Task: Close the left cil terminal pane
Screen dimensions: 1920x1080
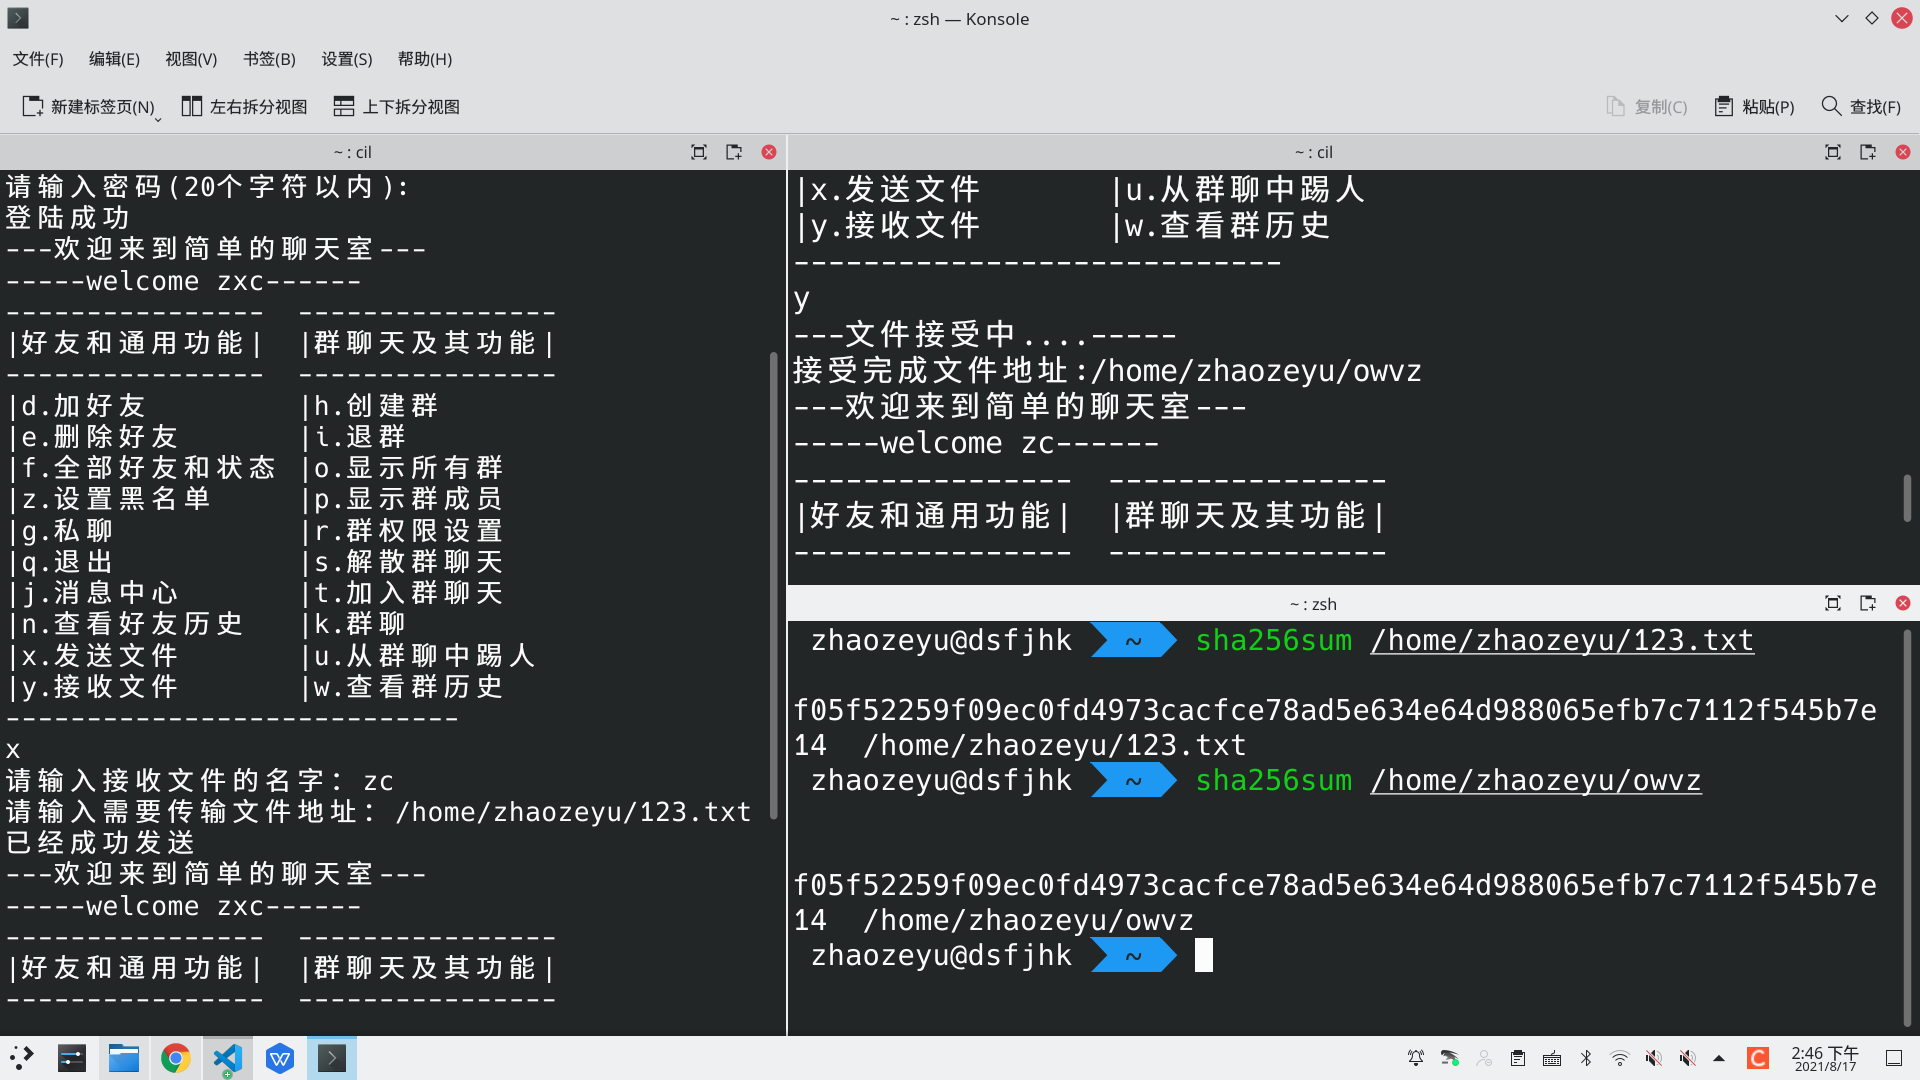Action: 769,152
